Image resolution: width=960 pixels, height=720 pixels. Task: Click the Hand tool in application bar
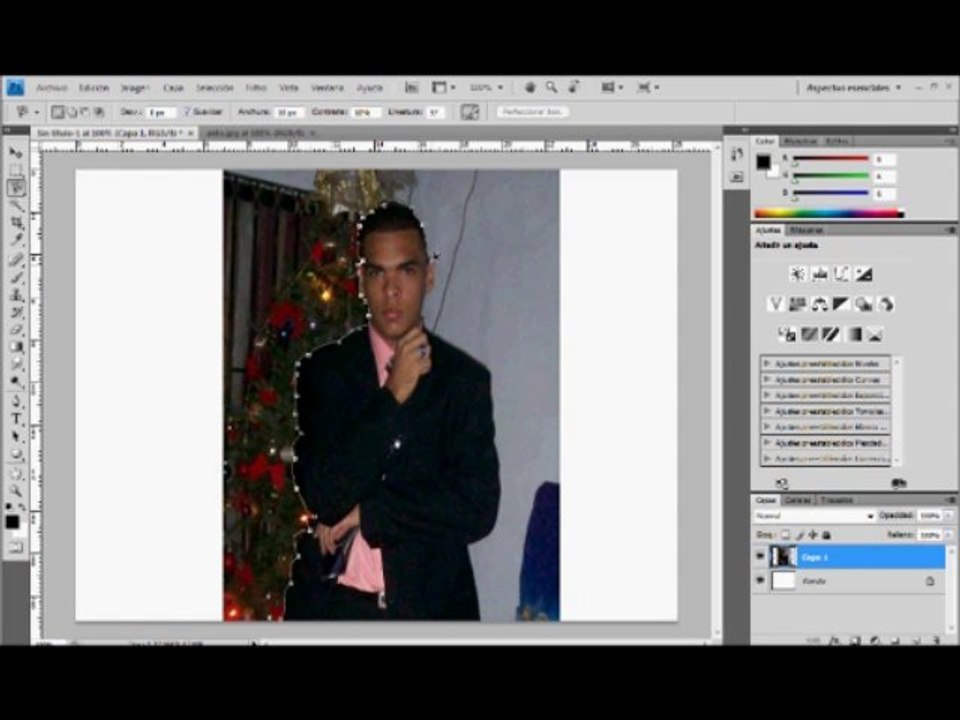530,88
